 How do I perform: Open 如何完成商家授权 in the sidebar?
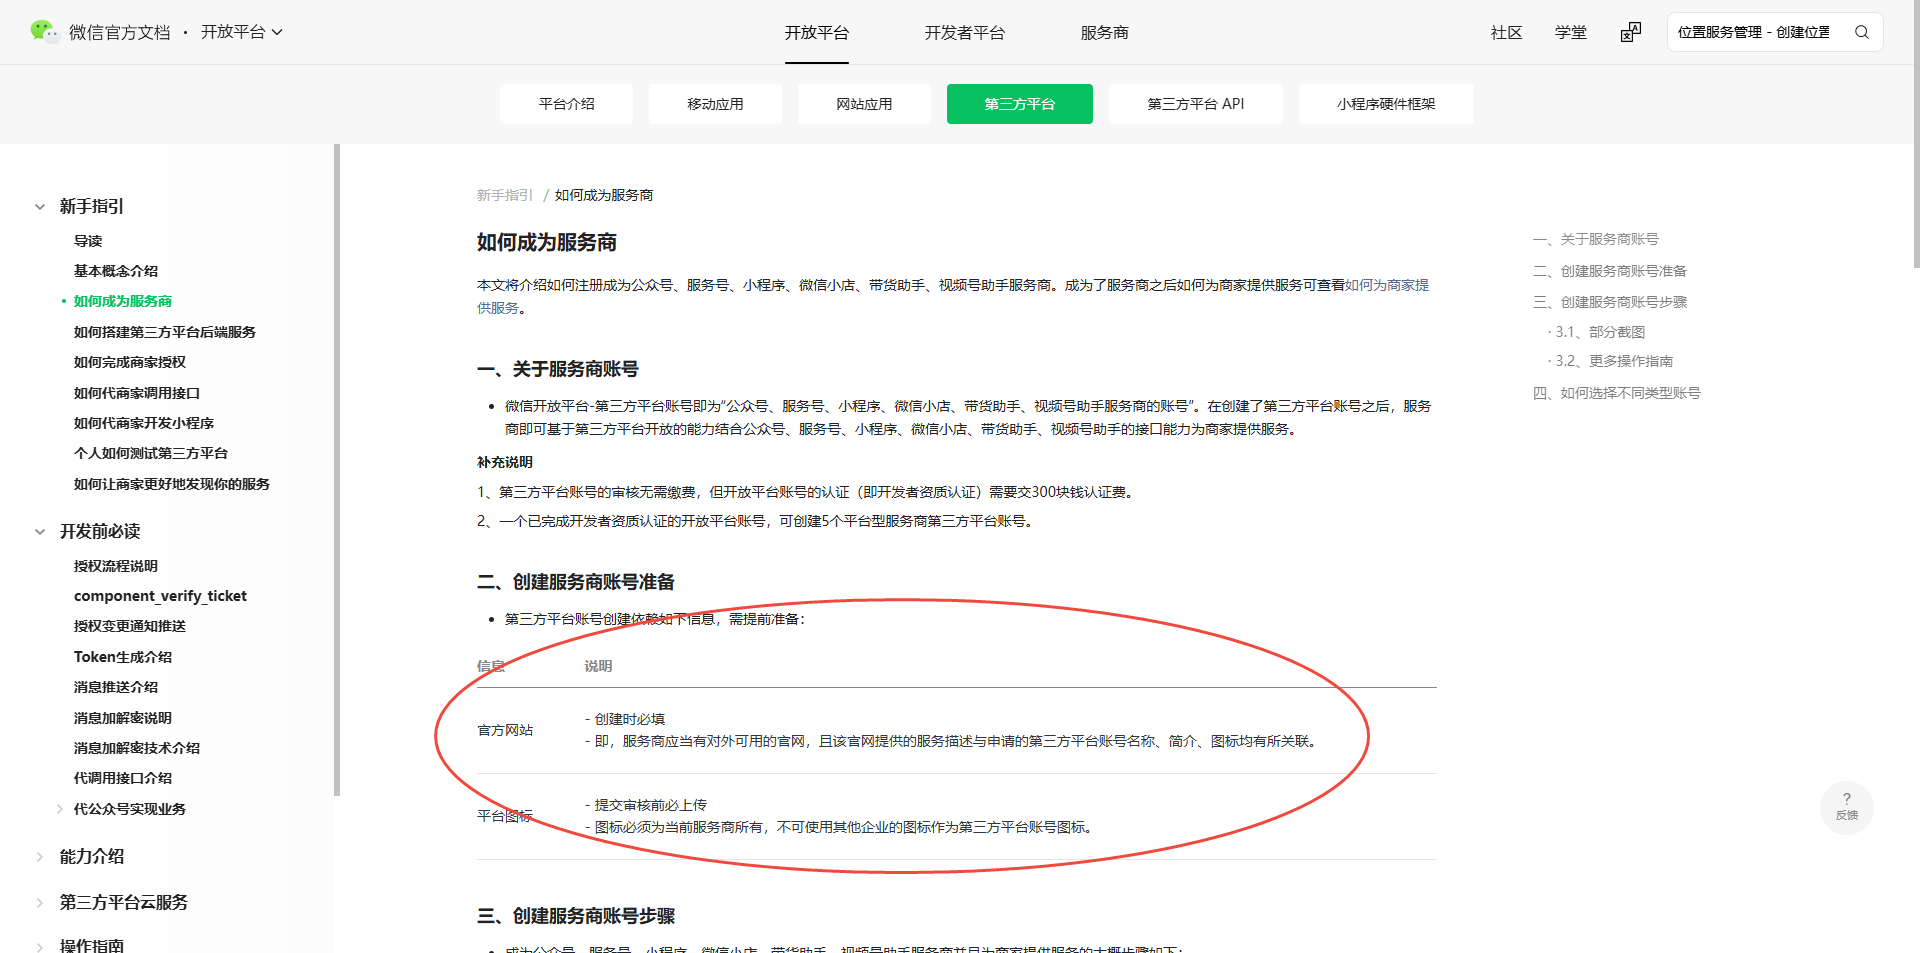click(x=130, y=362)
